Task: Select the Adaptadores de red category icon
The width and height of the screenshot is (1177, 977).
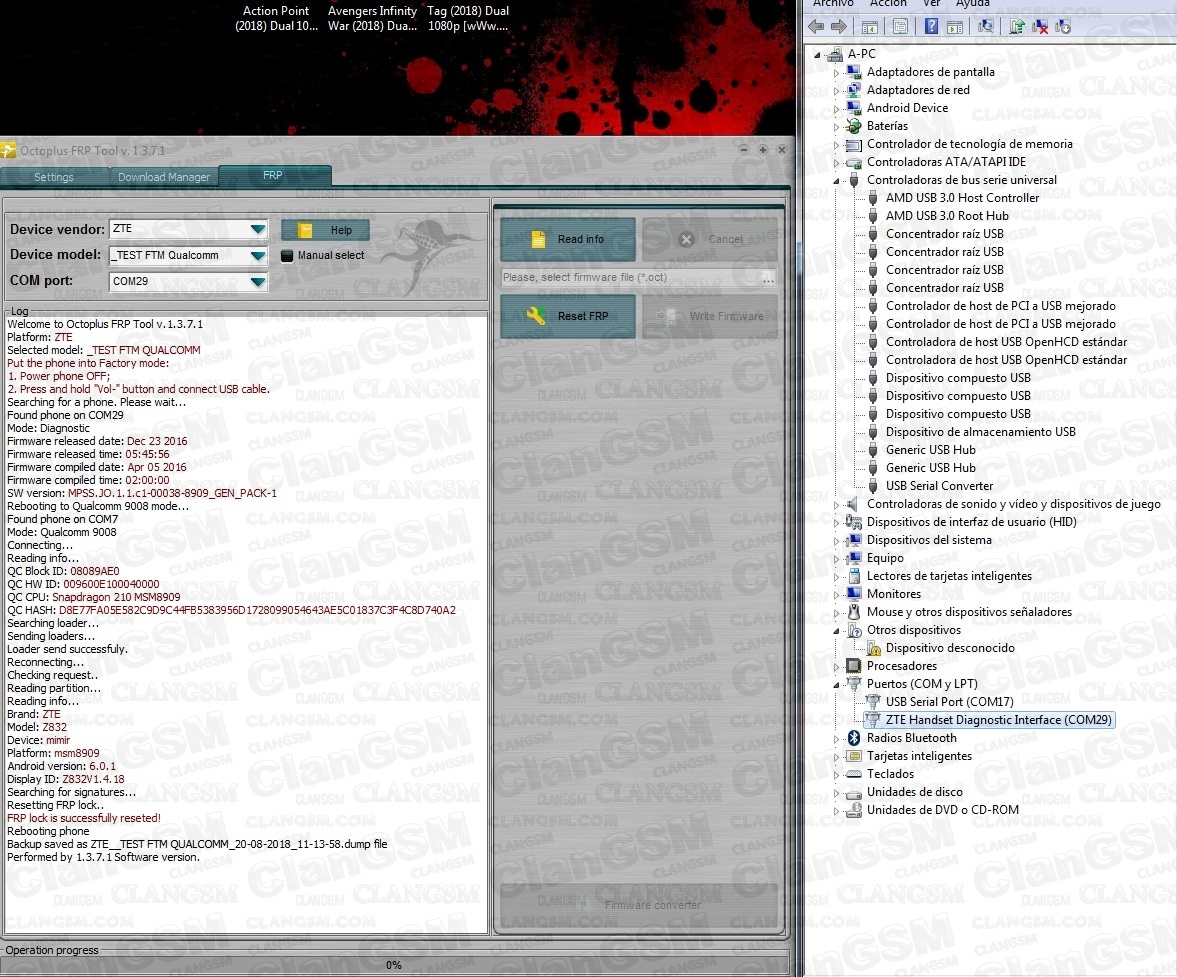Action: (x=853, y=90)
